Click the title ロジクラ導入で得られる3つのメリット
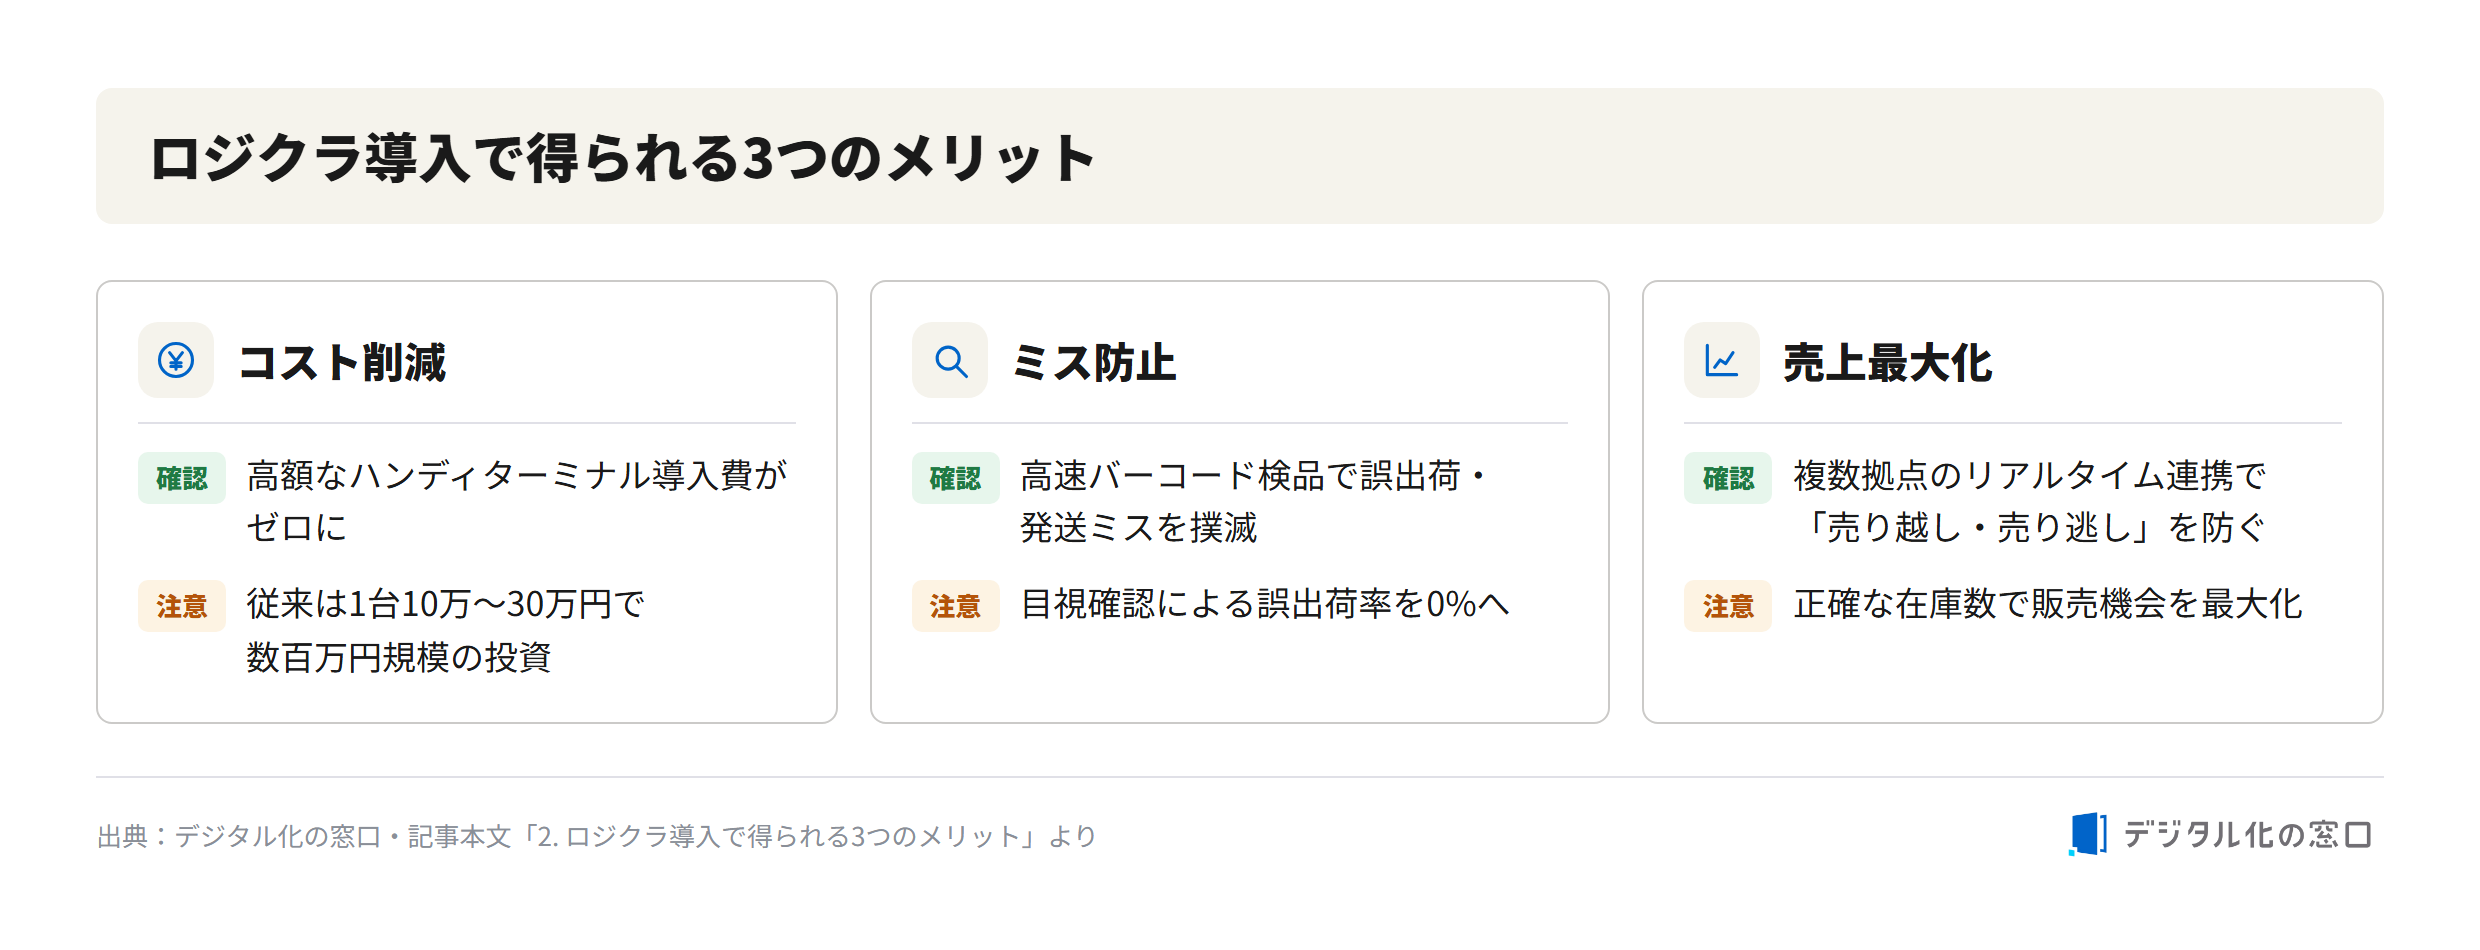 pyautogui.click(x=622, y=158)
